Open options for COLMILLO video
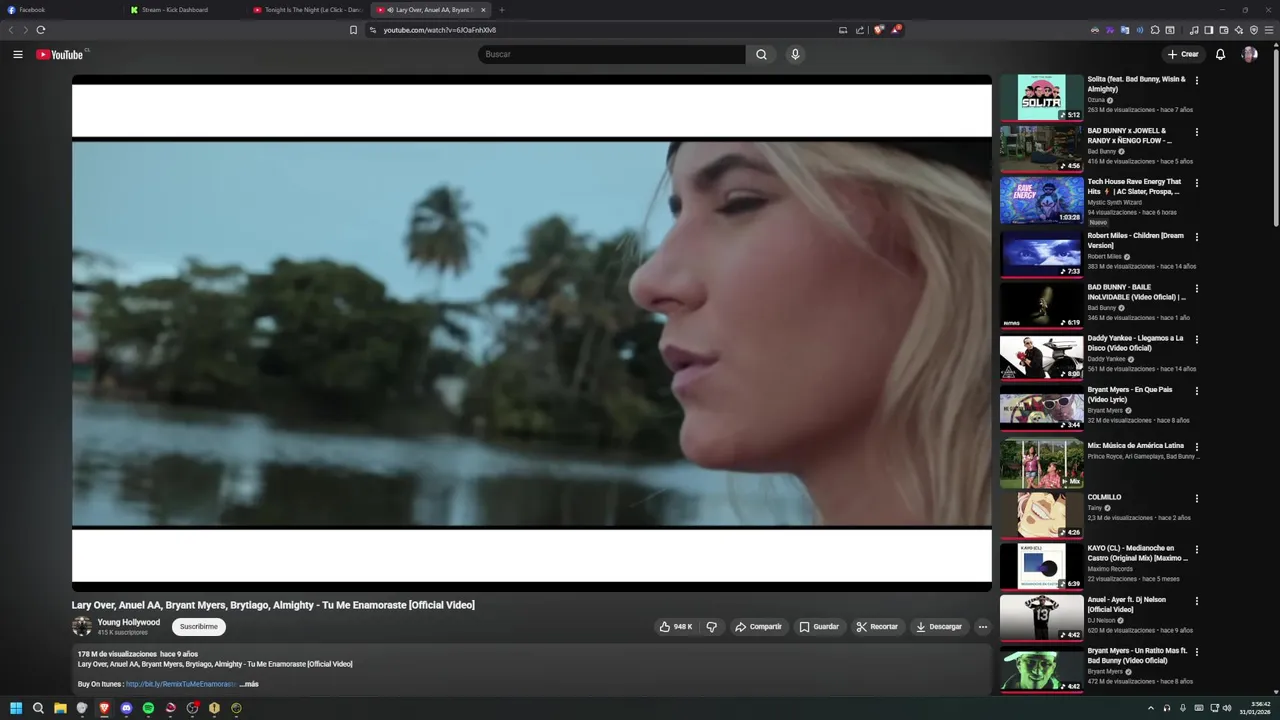 (1197, 498)
